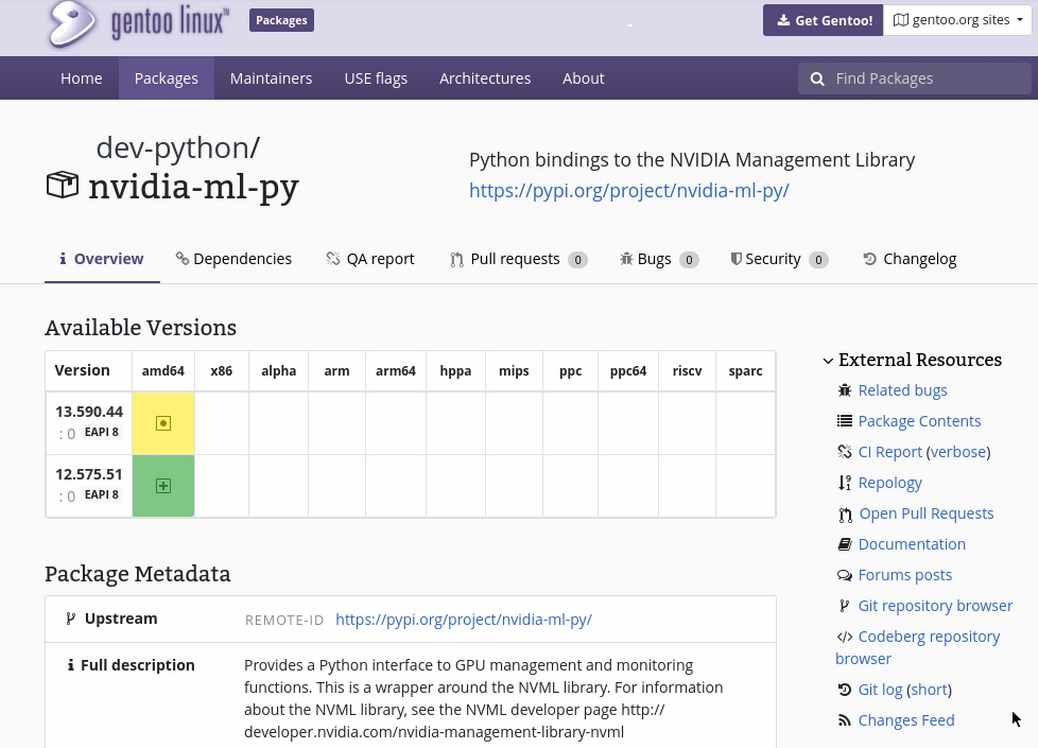Click the Gentoo Linux logo
1038x748 pixels.
pos(138,22)
